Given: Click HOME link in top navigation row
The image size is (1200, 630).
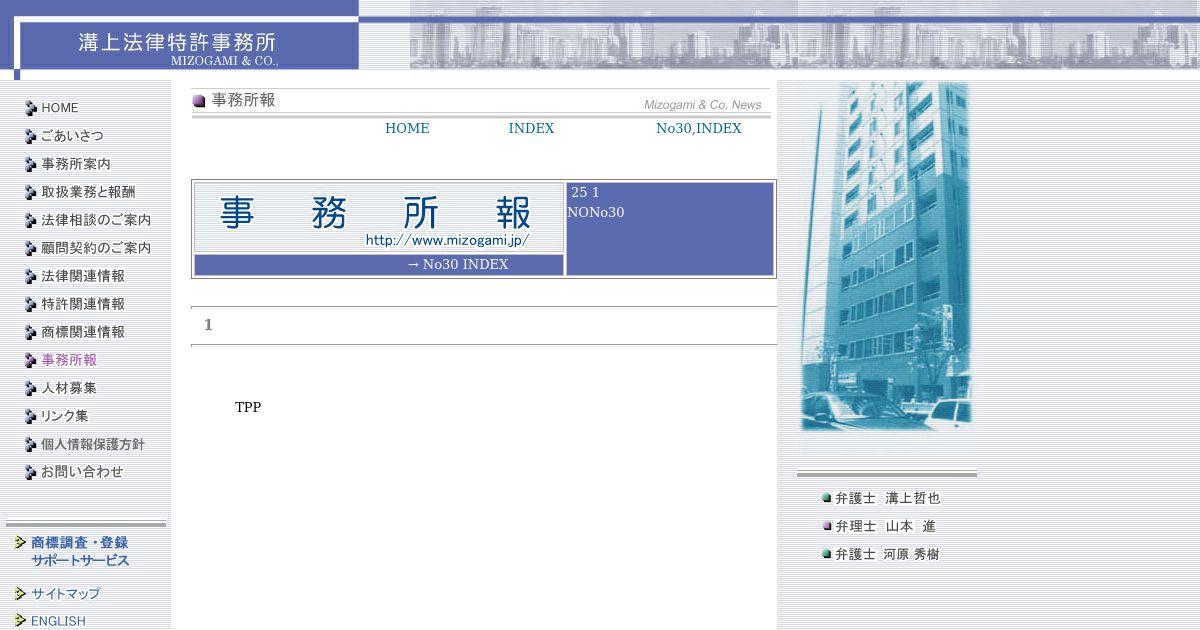Looking at the screenshot, I should (407, 128).
